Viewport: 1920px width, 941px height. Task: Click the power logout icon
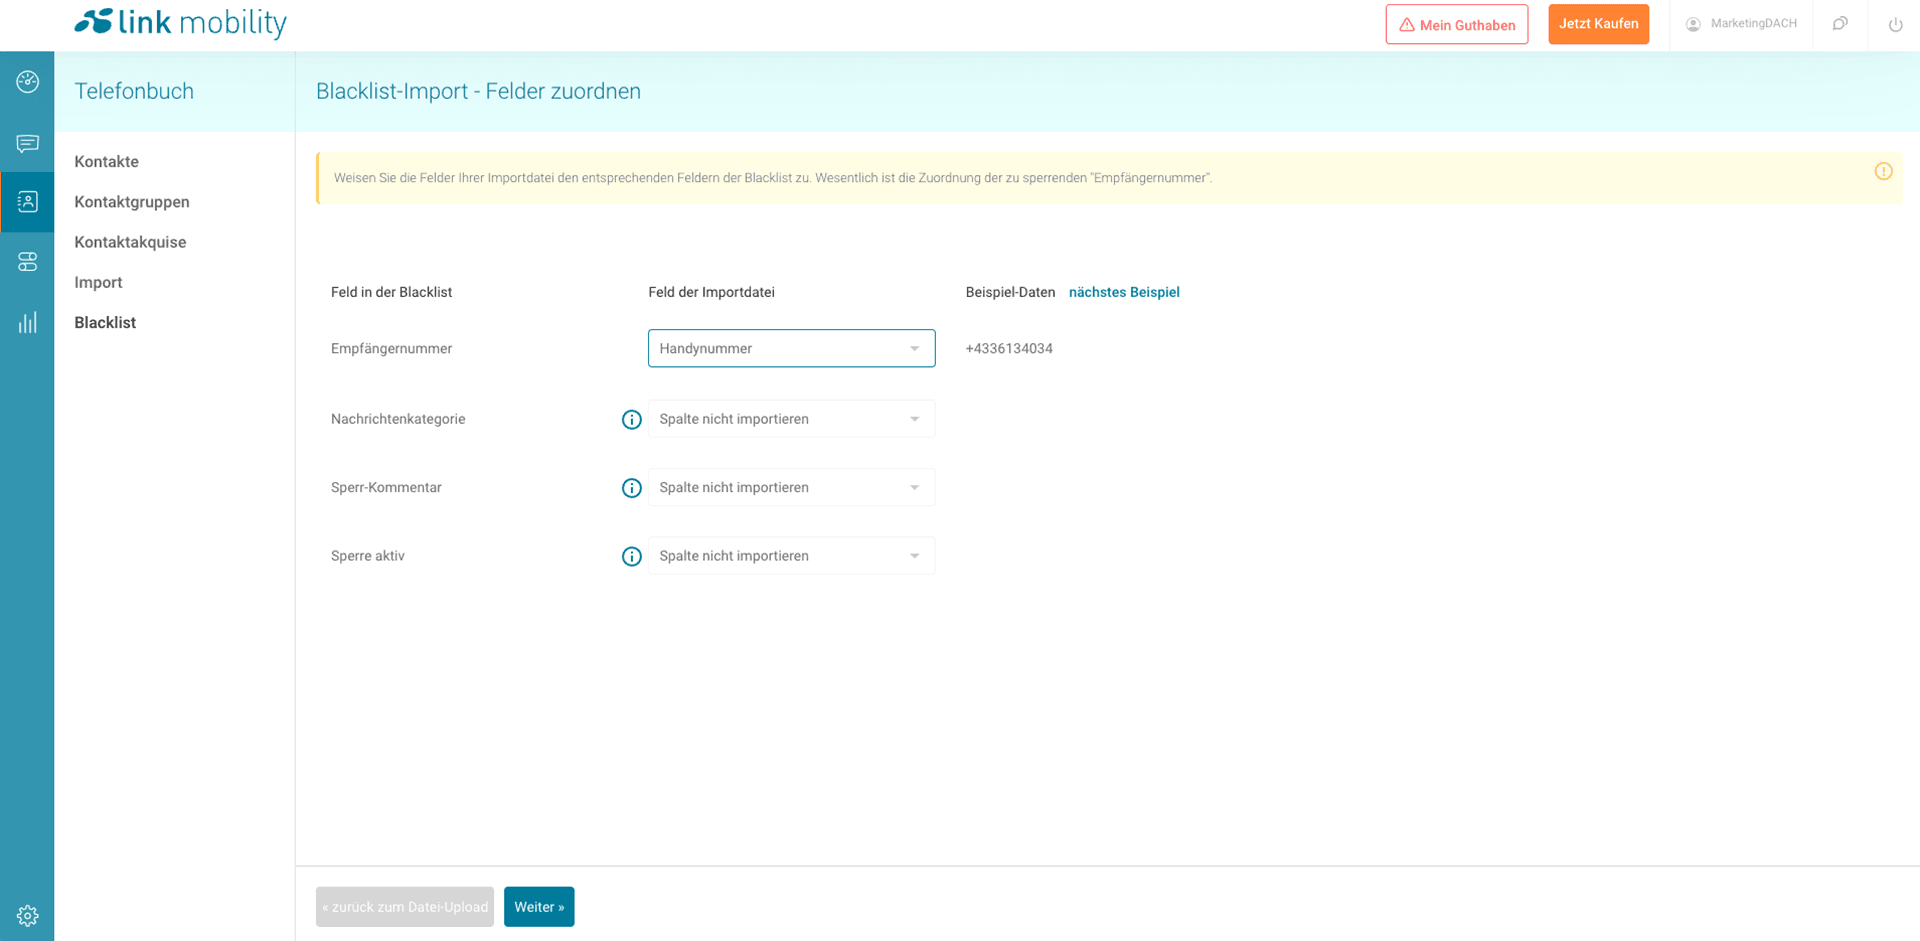click(x=1895, y=25)
